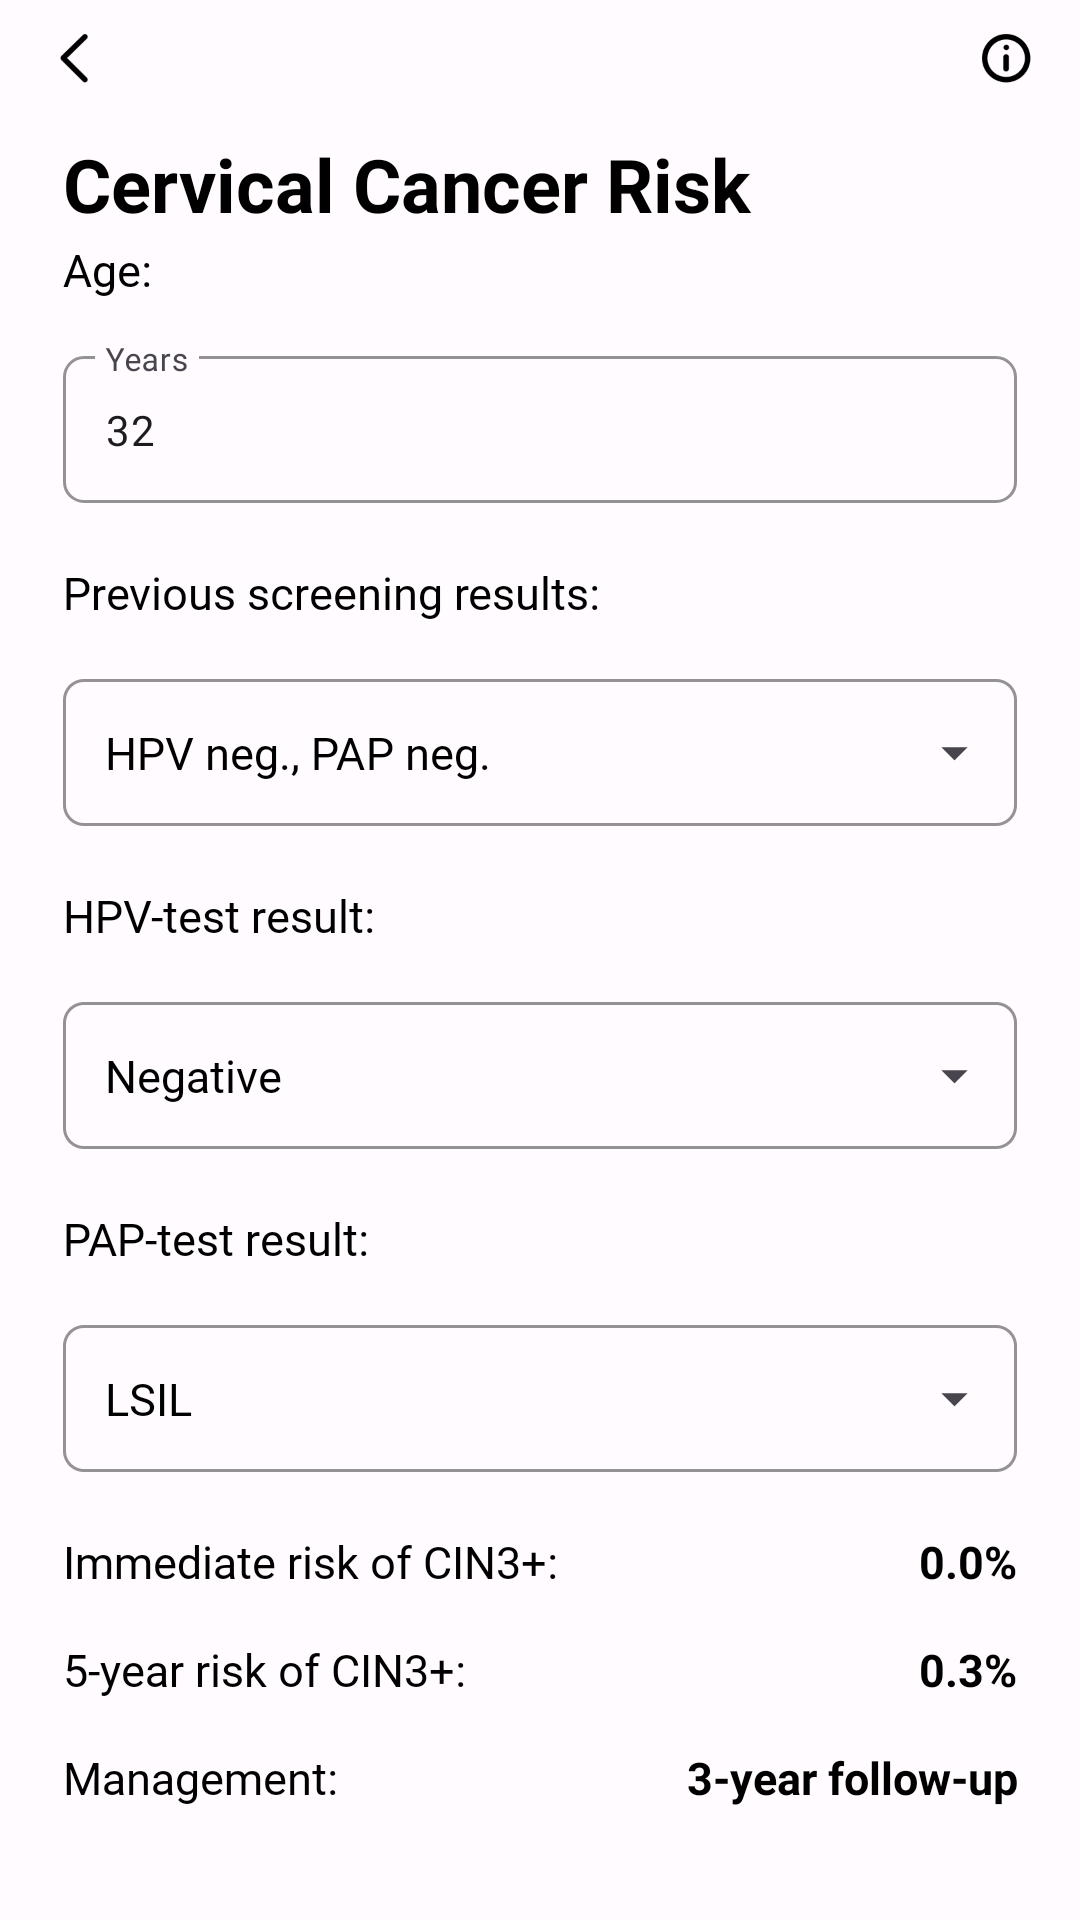Click the age value 32
This screenshot has height=1920, width=1080.
pos(130,432)
